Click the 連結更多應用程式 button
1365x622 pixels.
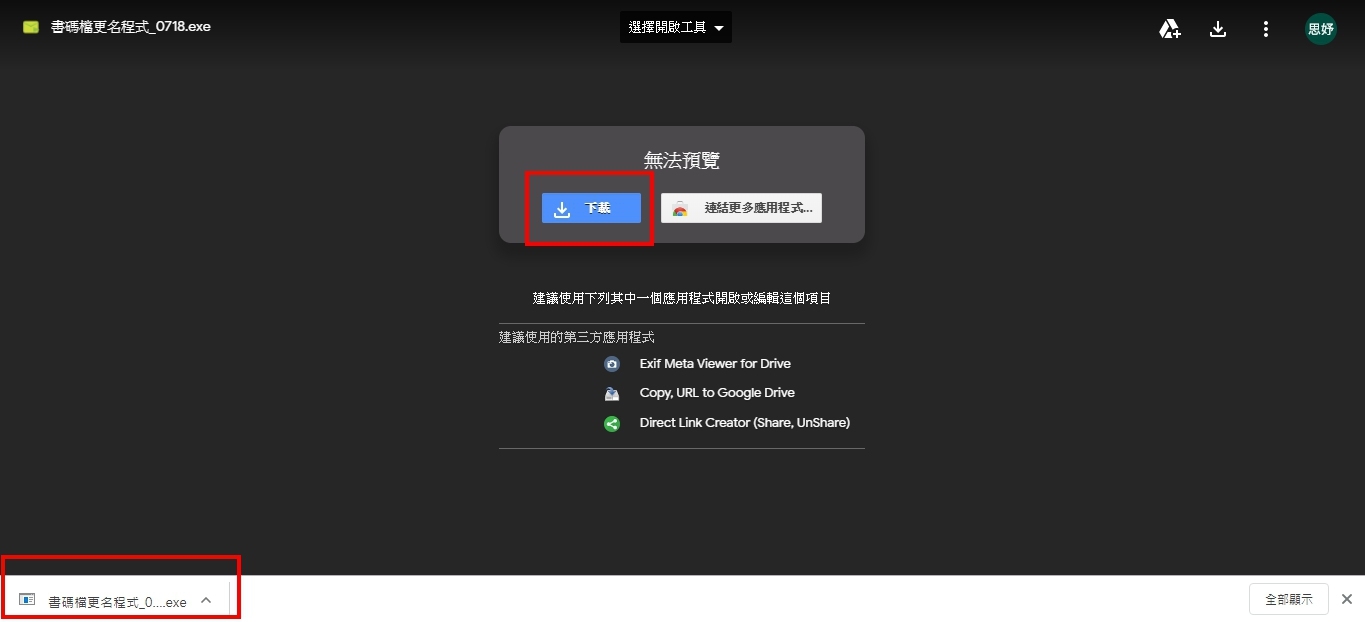741,208
